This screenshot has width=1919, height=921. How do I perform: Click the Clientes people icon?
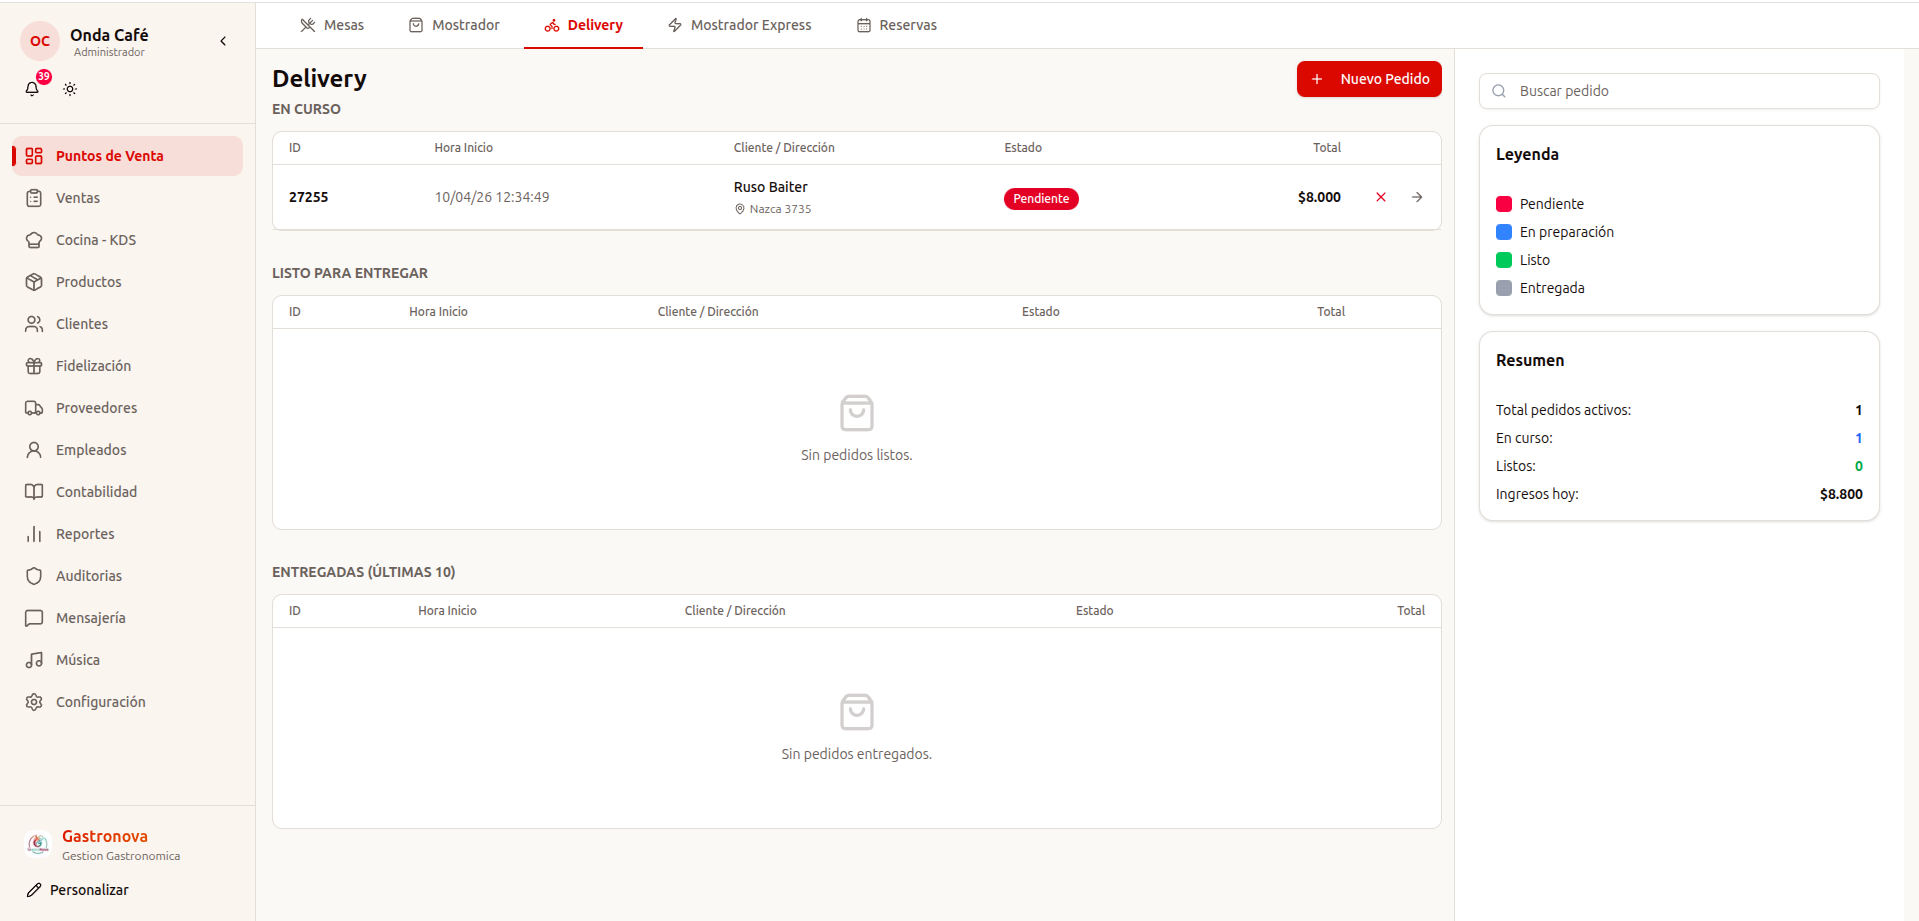[x=34, y=324]
